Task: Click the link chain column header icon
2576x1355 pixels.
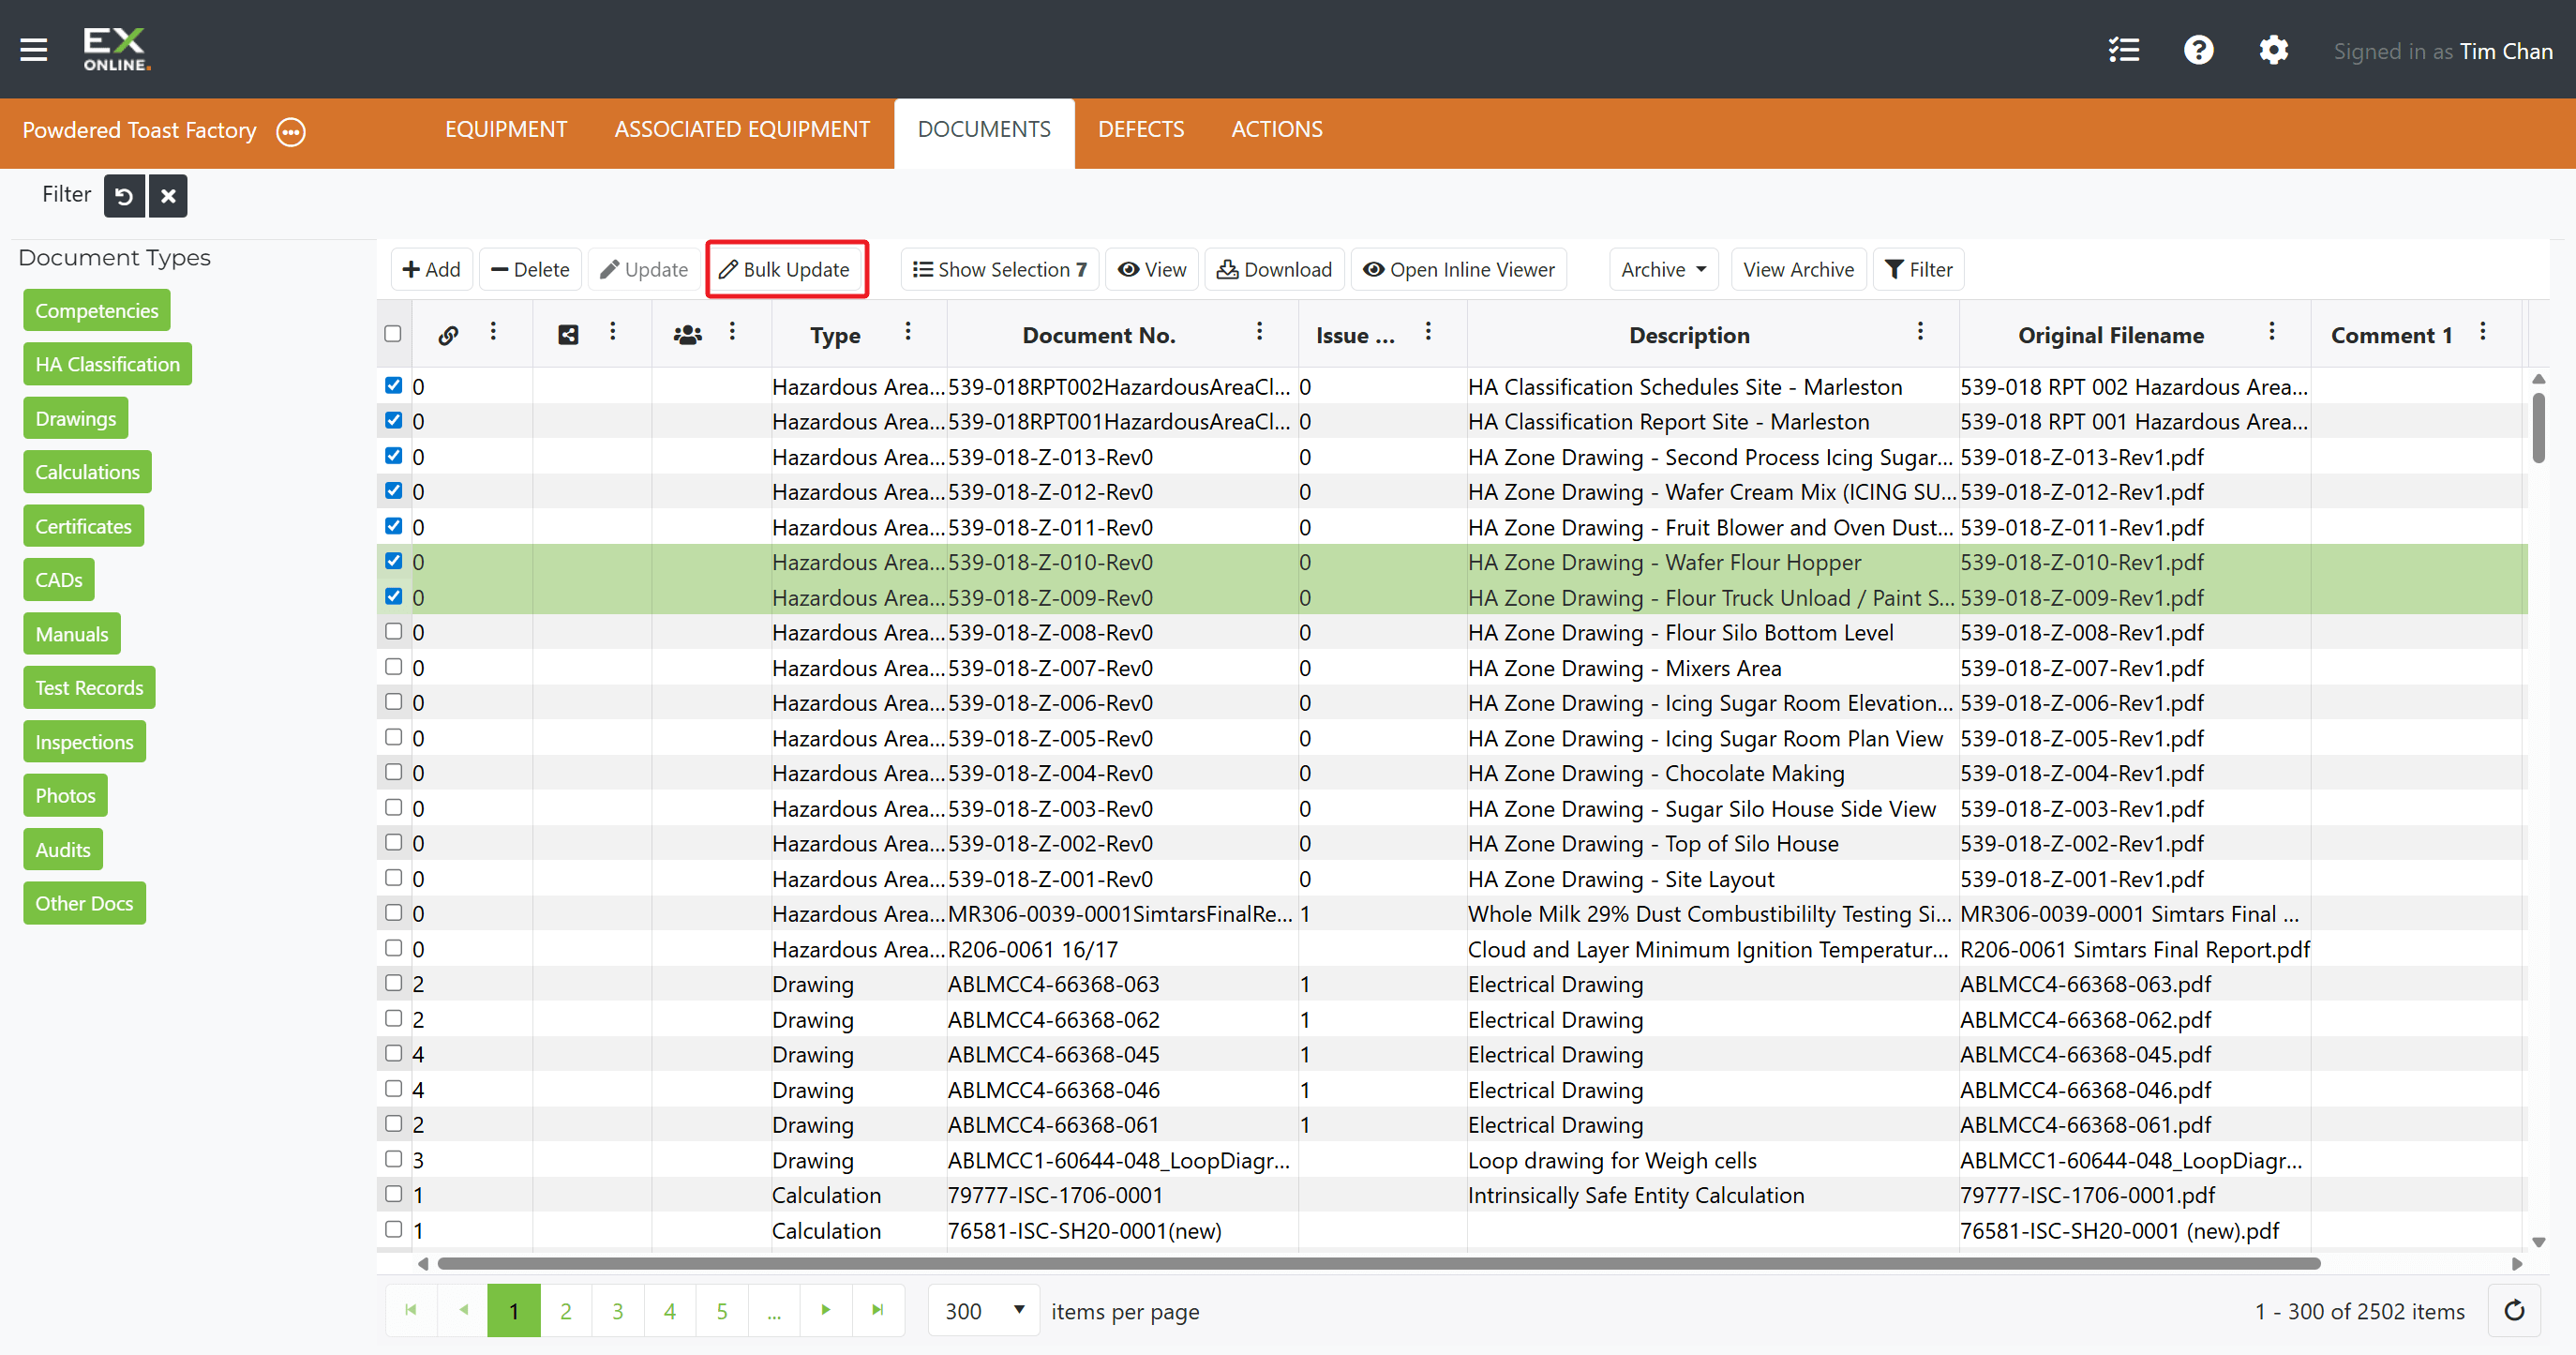Action: (x=448, y=335)
